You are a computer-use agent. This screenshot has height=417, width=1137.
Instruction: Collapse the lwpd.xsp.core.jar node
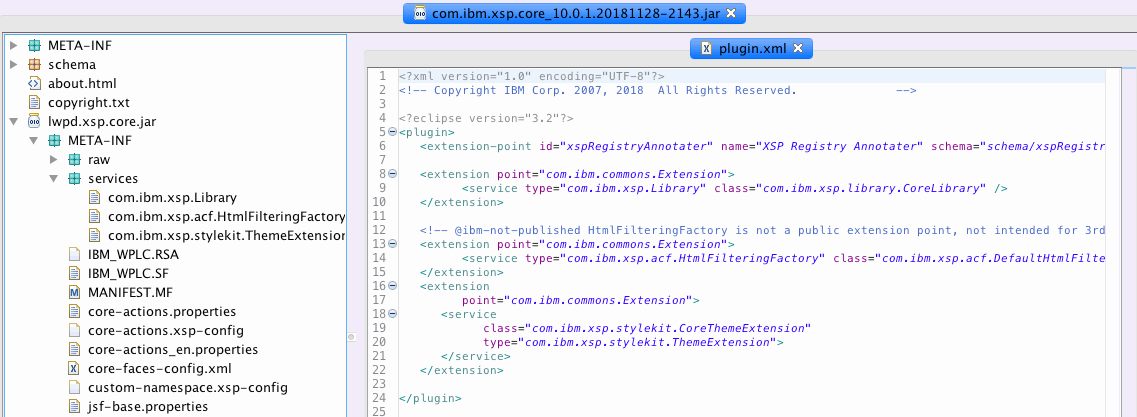point(13,121)
